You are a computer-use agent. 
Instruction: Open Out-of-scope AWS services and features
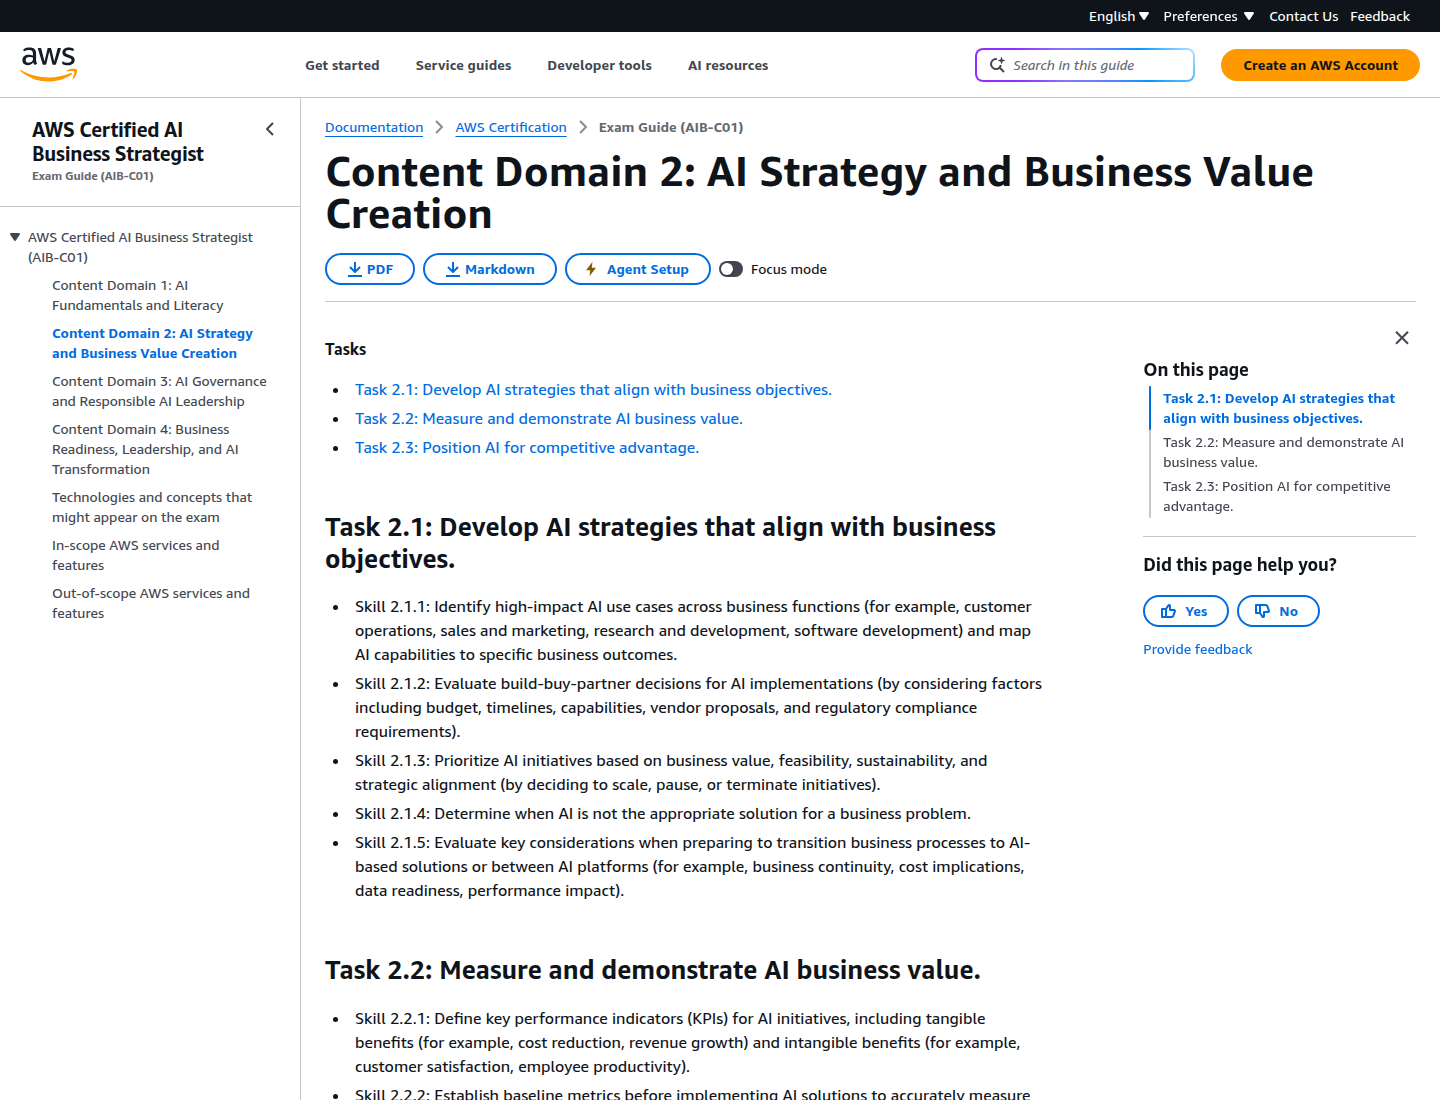[151, 603]
